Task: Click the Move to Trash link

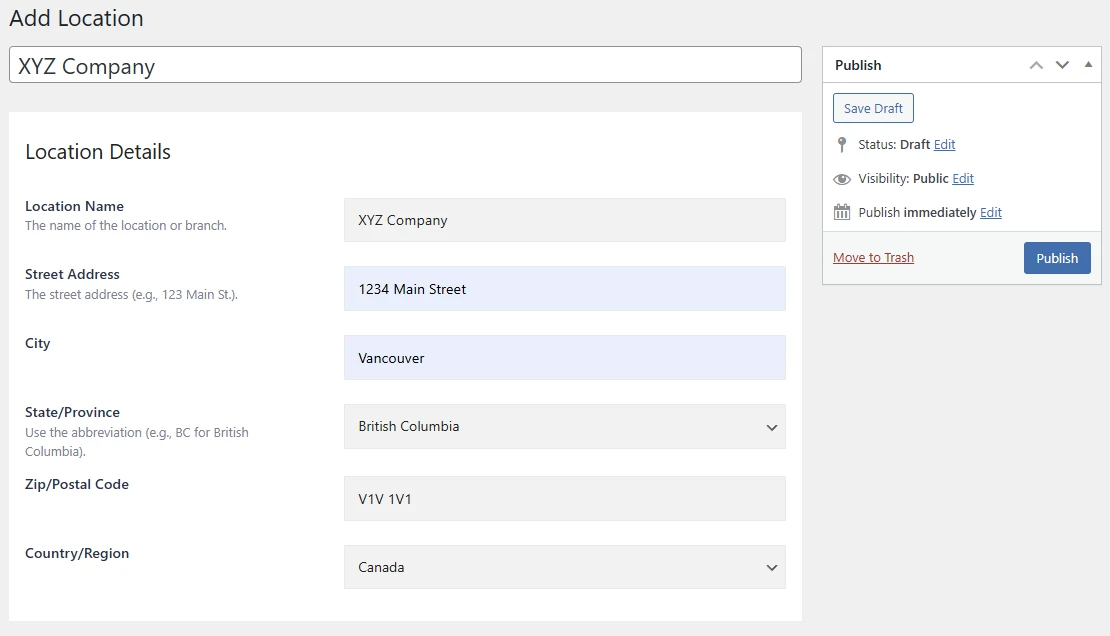Action: (x=873, y=257)
